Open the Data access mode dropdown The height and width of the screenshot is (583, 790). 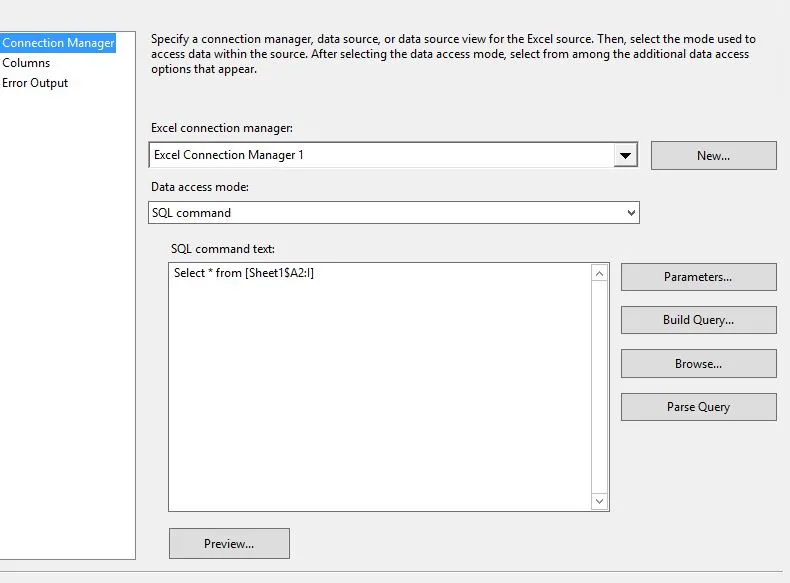click(394, 213)
